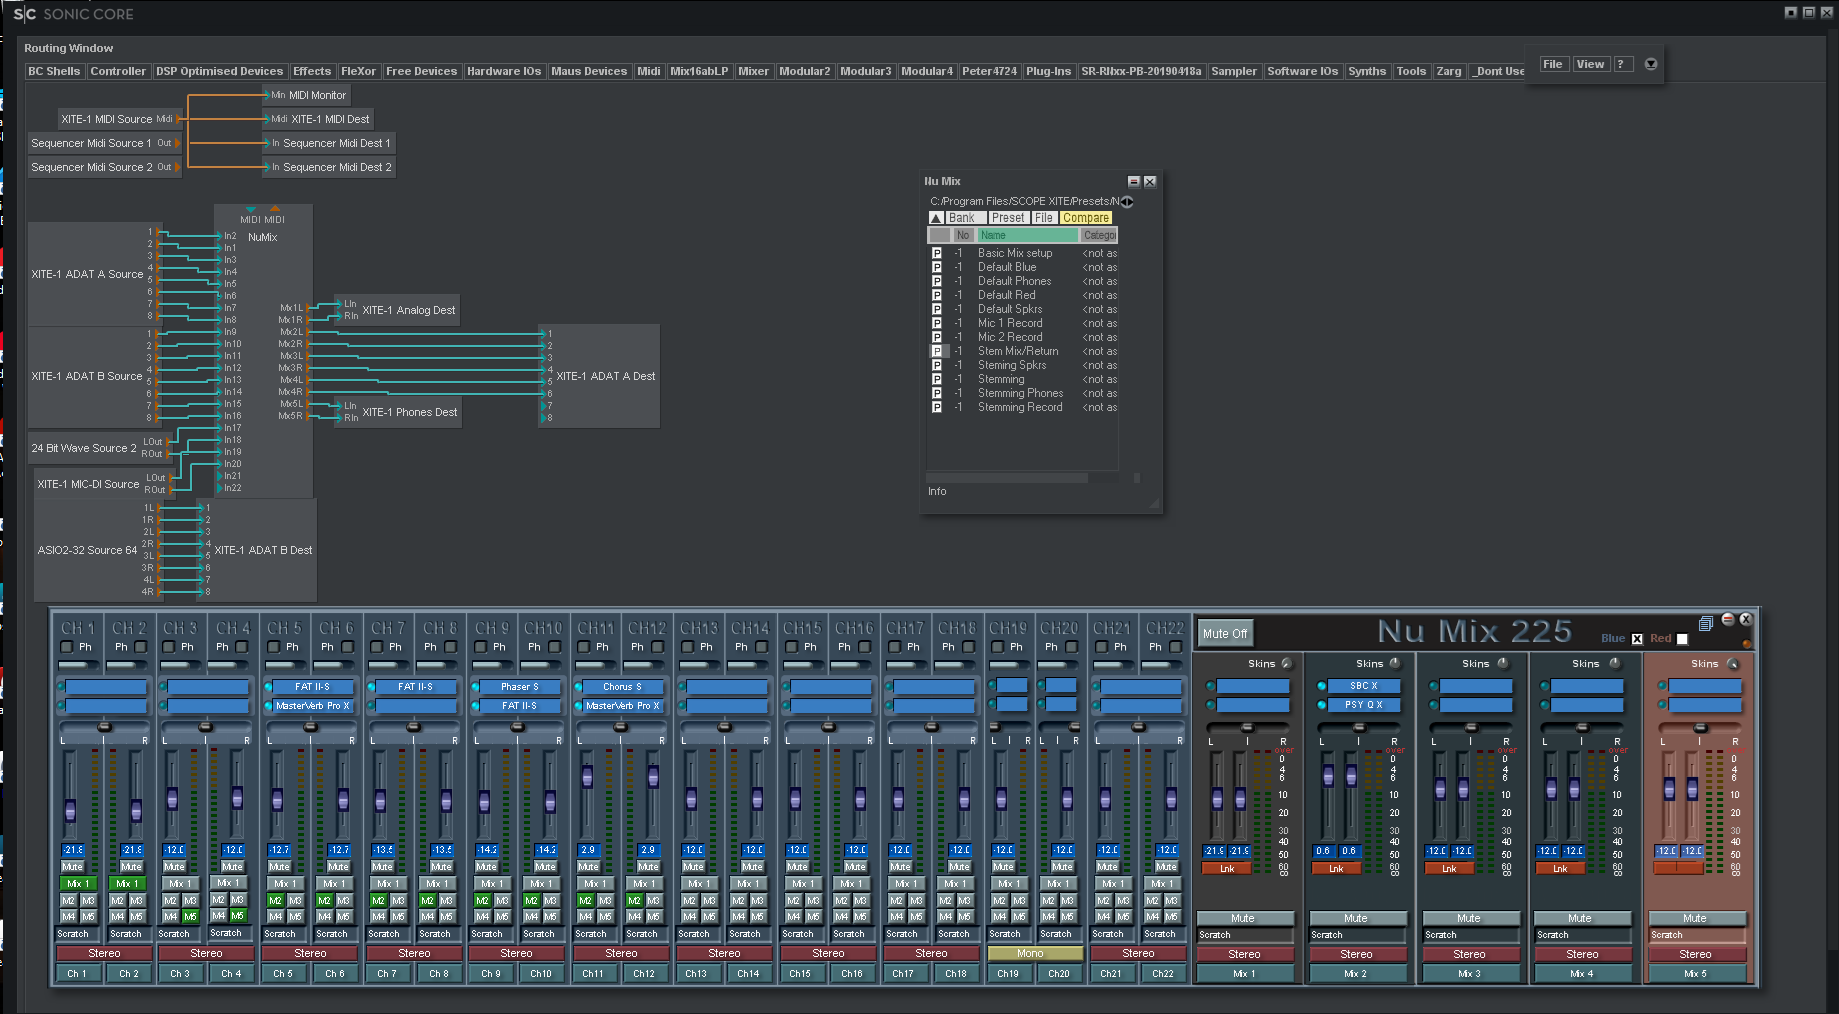Turn the Skins knob on Mix 5 strip
The width and height of the screenshot is (1839, 1014).
(1733, 664)
